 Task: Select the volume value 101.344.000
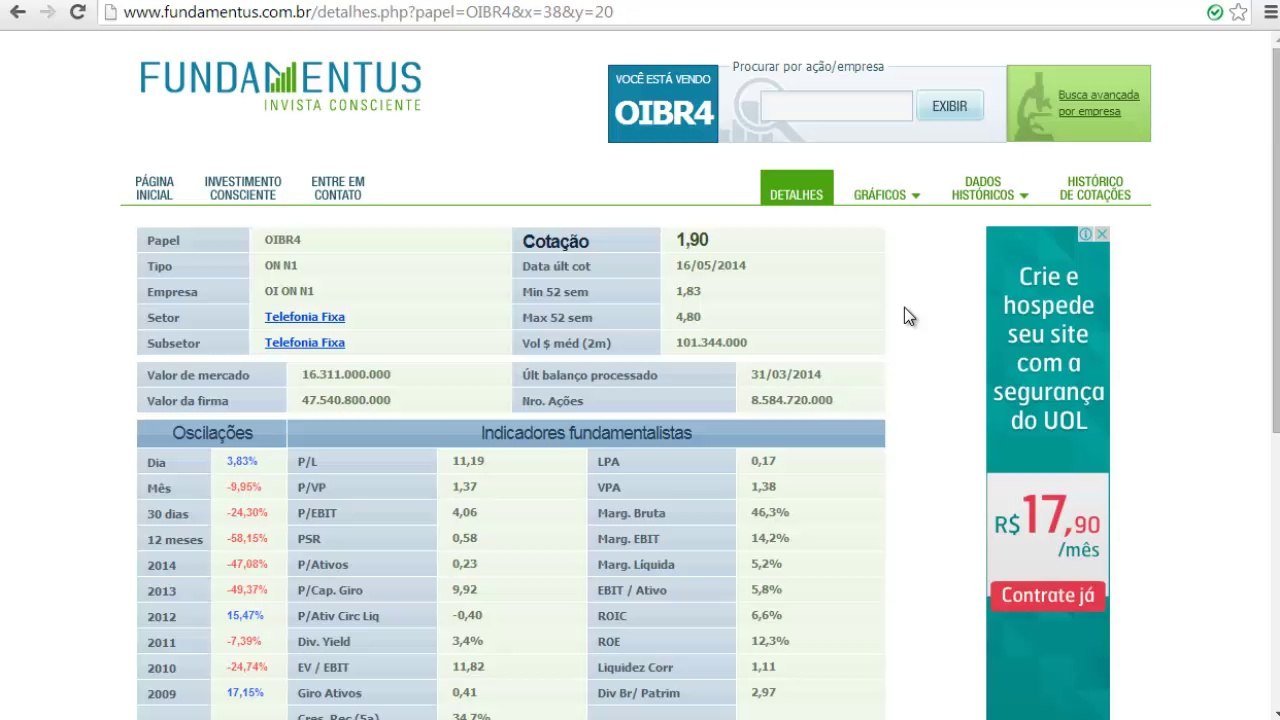711,343
